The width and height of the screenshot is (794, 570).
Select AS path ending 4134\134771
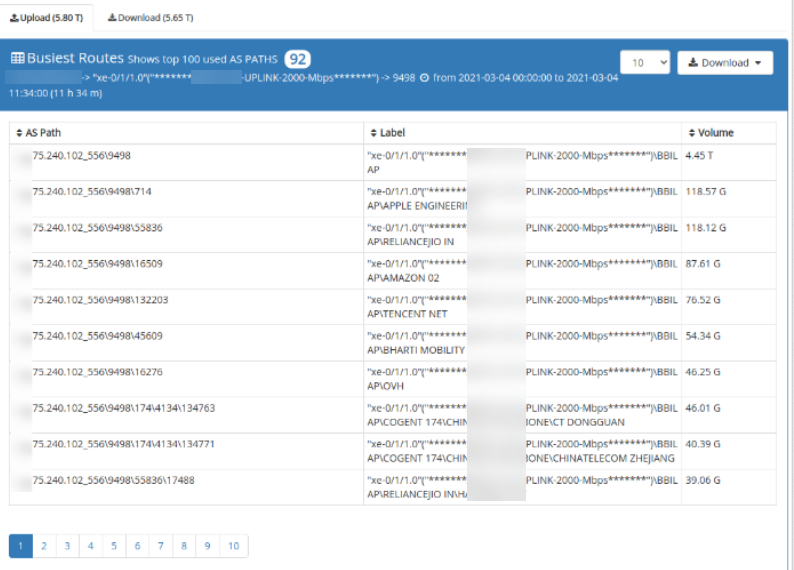[x=124, y=444]
